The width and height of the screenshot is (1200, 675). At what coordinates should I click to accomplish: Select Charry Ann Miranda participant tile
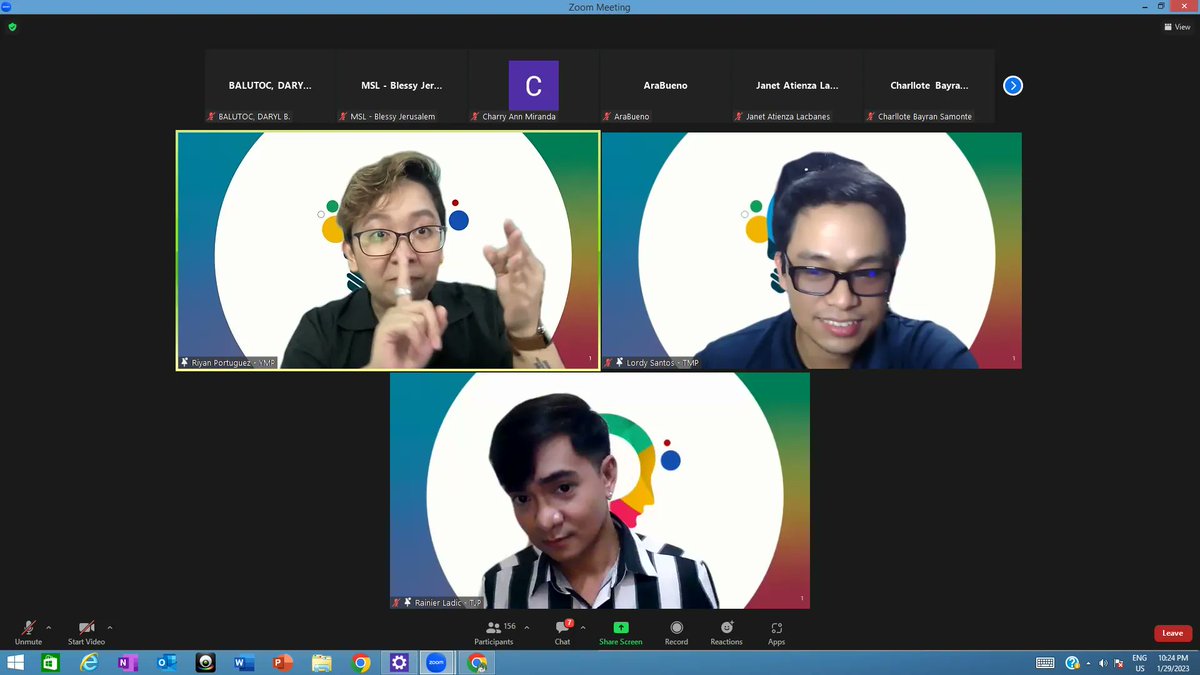click(x=534, y=86)
